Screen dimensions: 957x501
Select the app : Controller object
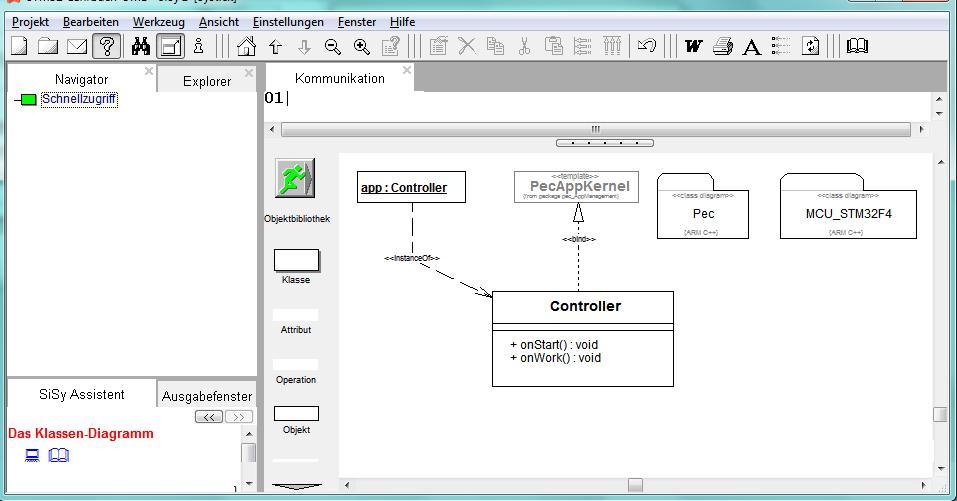click(x=411, y=187)
